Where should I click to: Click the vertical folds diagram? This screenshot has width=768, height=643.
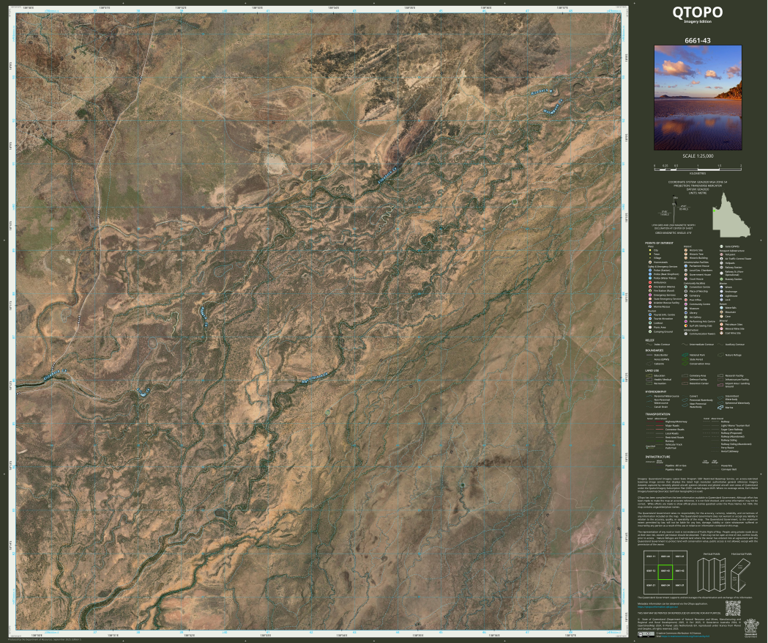pos(711,575)
